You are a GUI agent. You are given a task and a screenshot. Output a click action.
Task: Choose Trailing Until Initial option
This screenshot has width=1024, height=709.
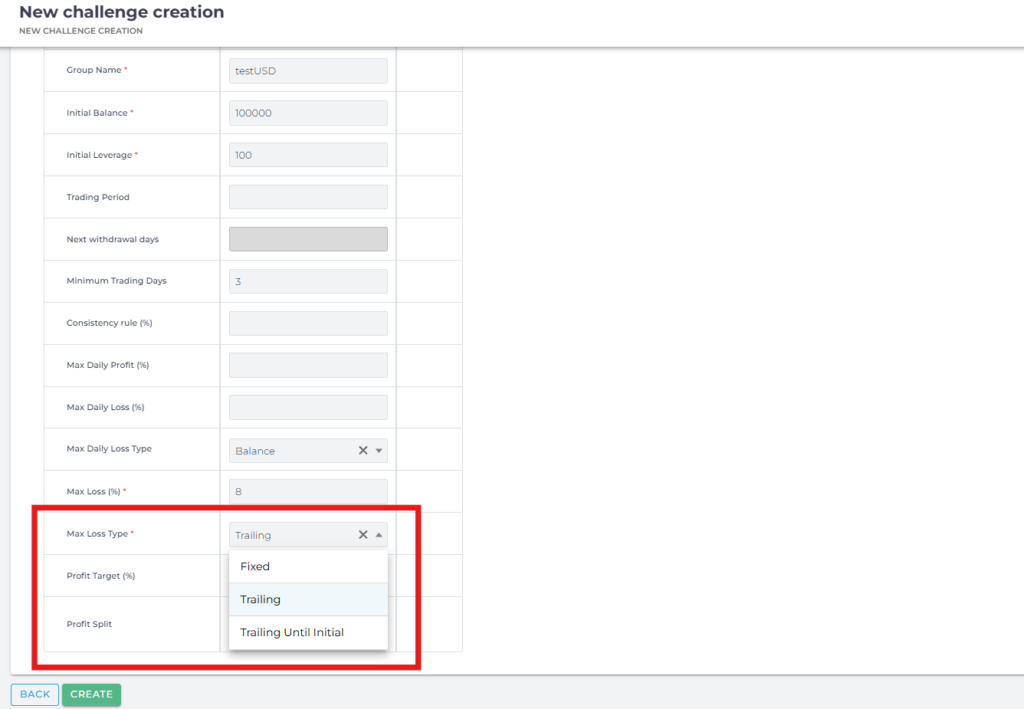coord(308,632)
